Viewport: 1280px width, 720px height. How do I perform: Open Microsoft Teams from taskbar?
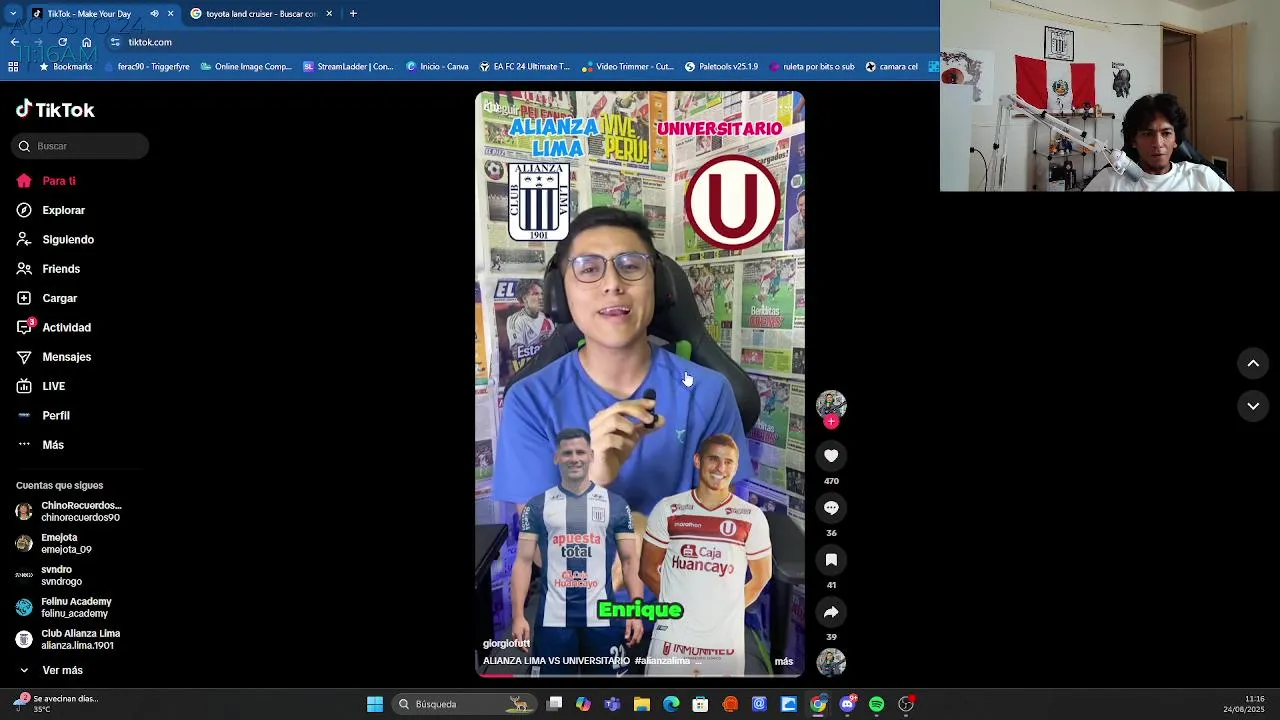tap(612, 704)
